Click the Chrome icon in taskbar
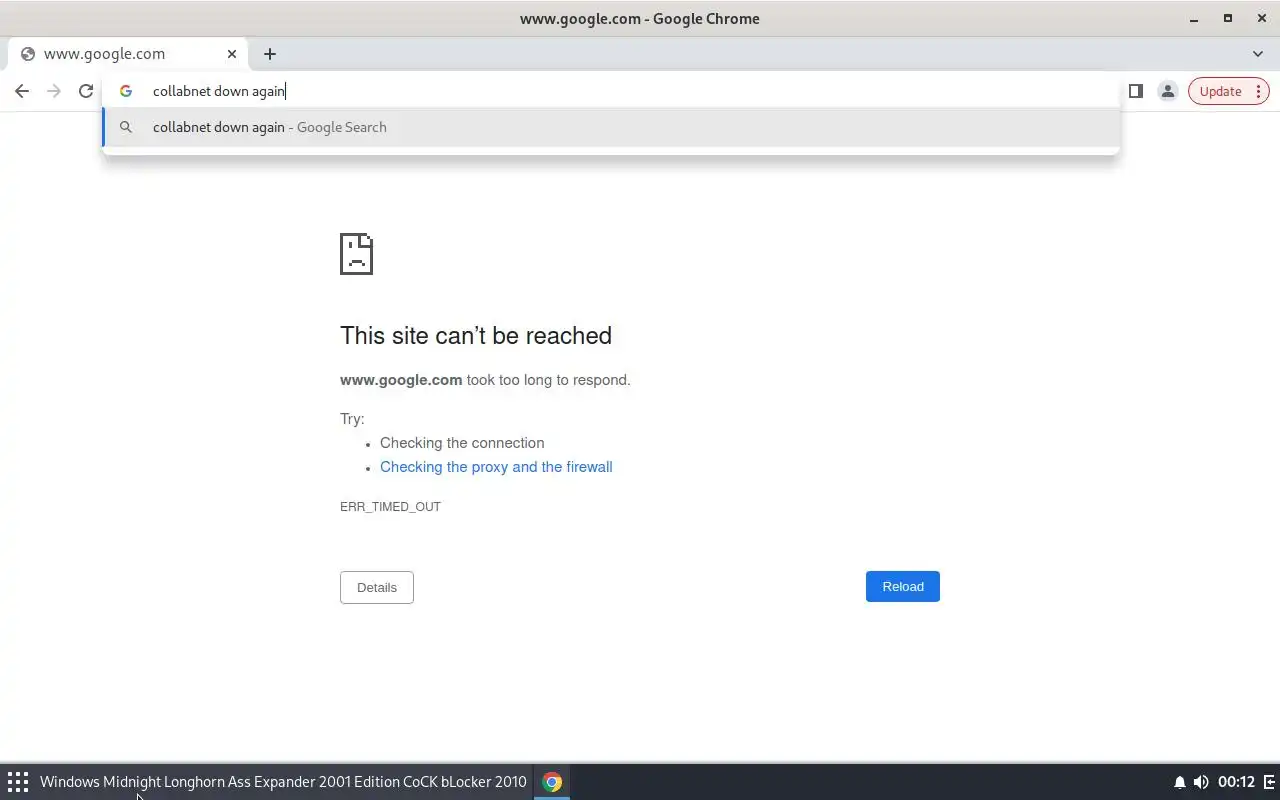Image resolution: width=1280 pixels, height=800 pixels. tap(552, 782)
